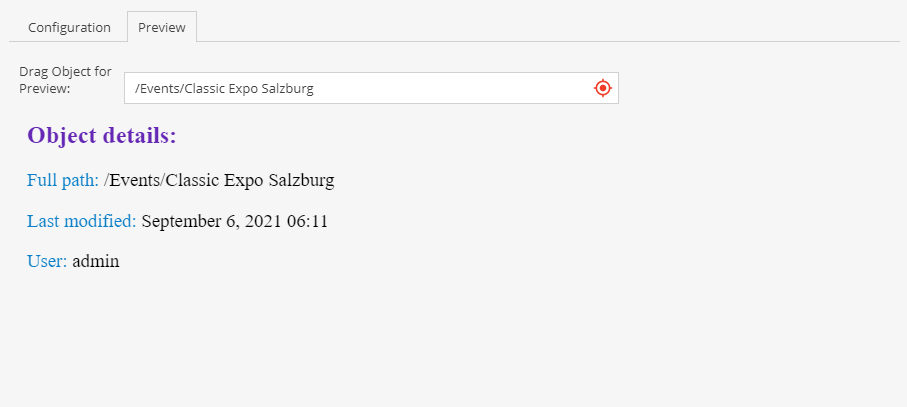Click the red crosshair locate icon
907x407 pixels.
(x=602, y=88)
